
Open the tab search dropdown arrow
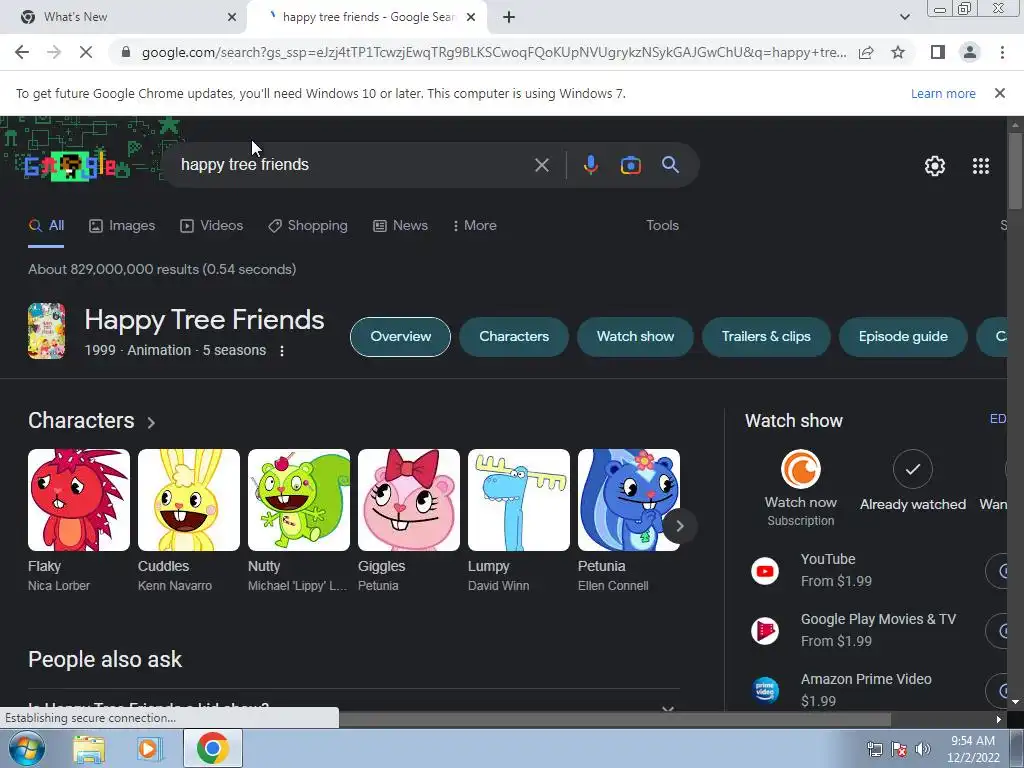pos(904,18)
